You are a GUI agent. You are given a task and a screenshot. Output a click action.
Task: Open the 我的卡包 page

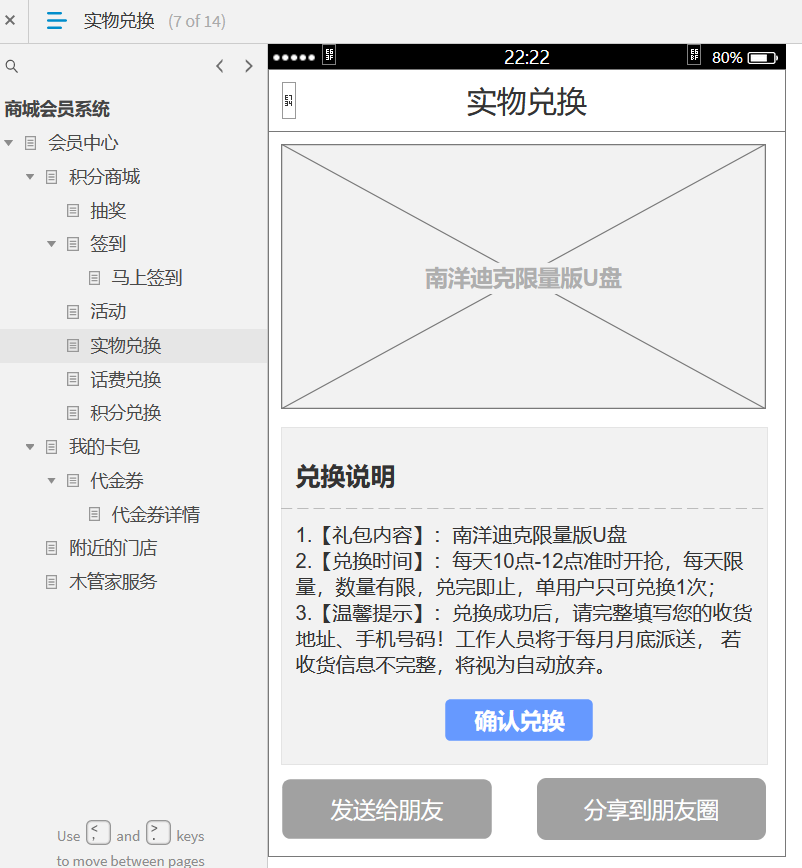(x=105, y=447)
